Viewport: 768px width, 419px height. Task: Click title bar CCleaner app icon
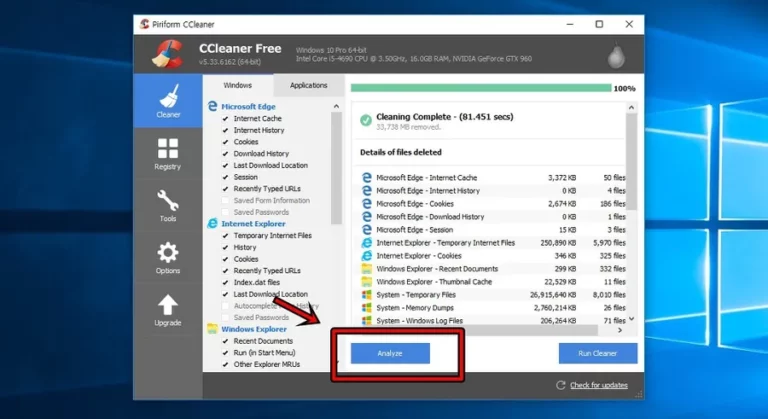click(x=144, y=24)
